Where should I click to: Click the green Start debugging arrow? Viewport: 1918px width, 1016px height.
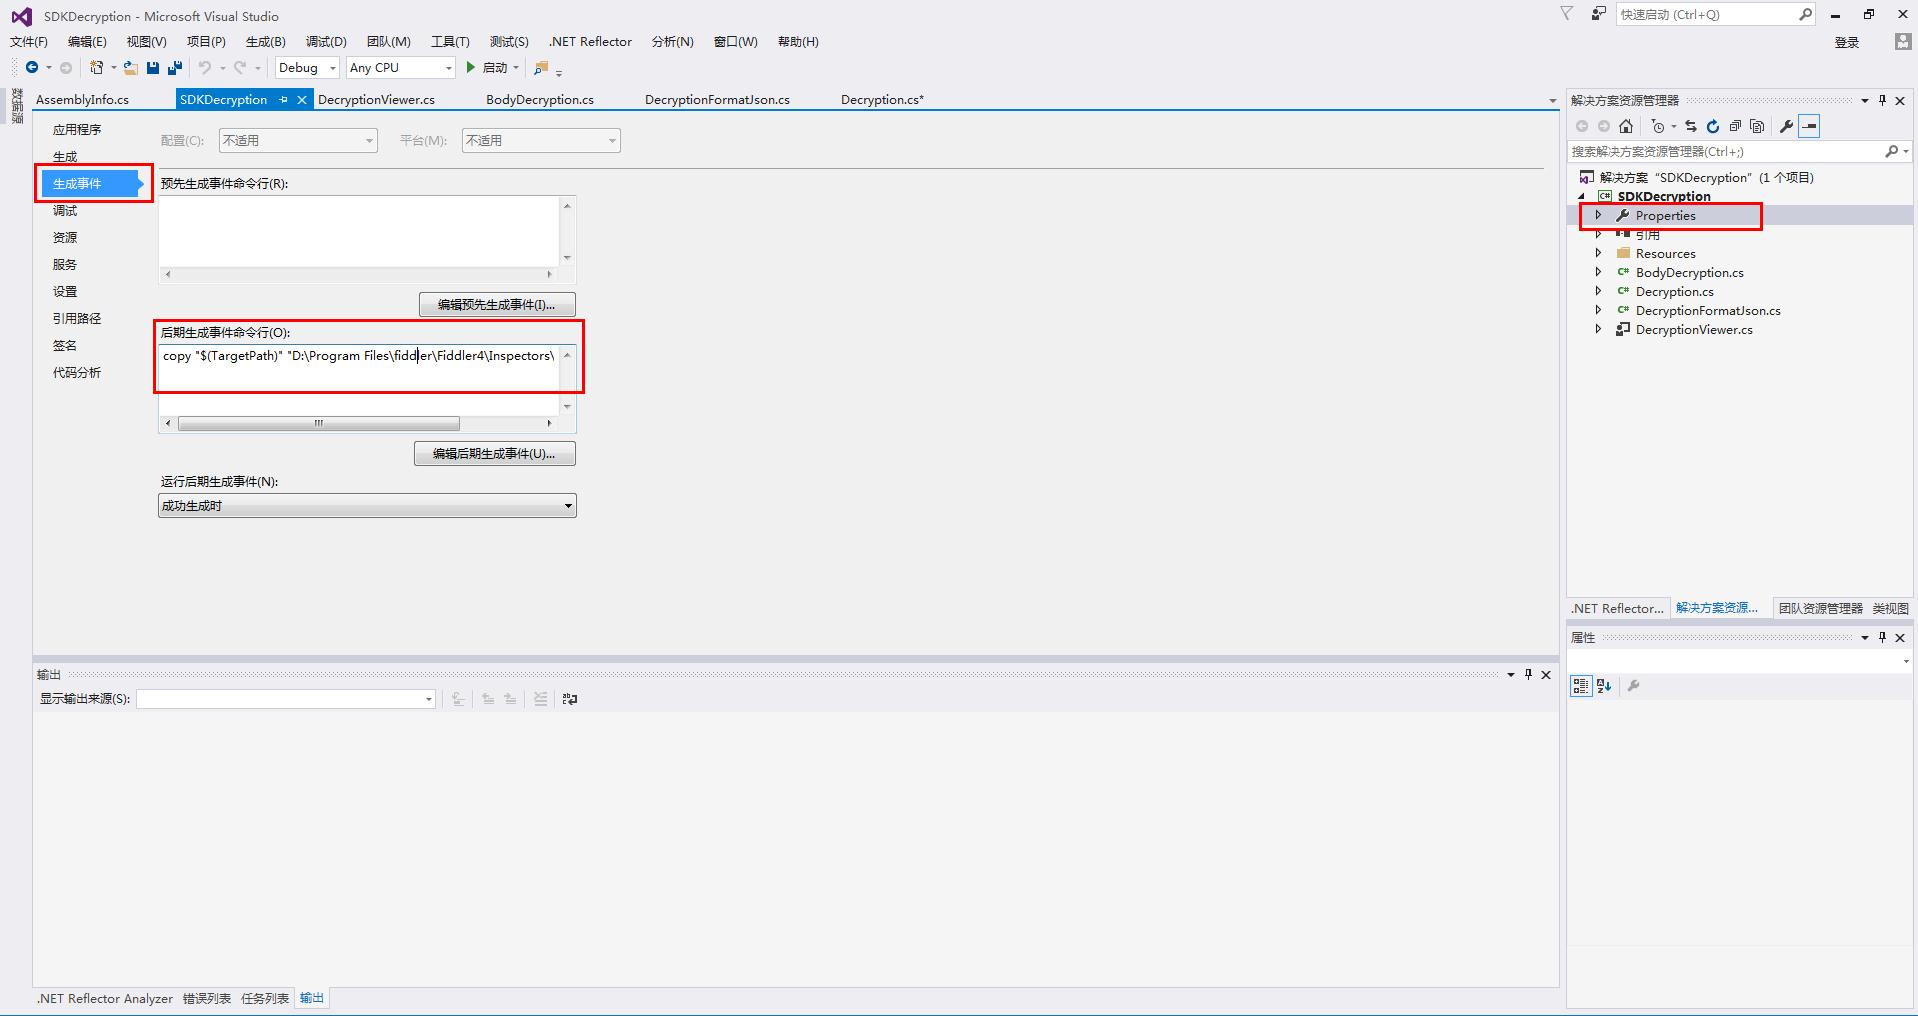tap(470, 68)
